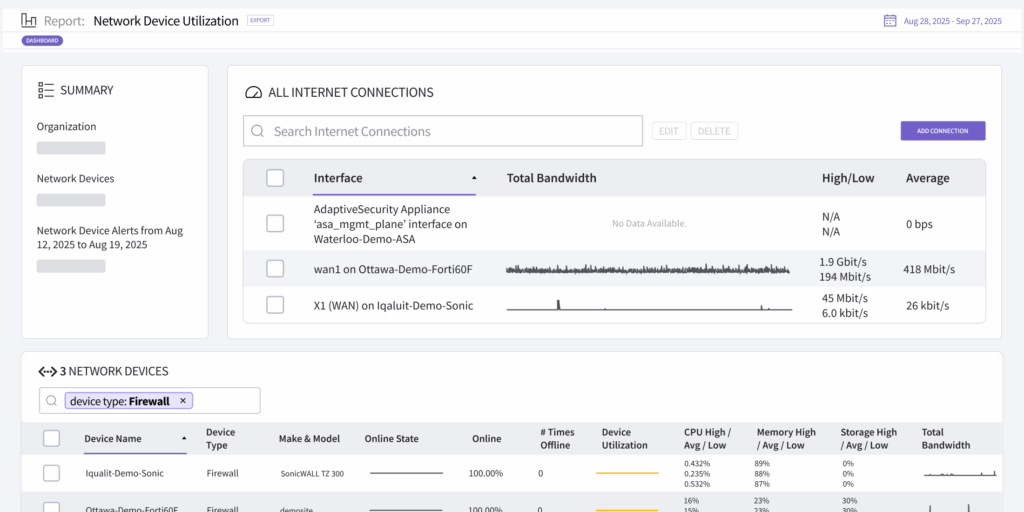Click the 0 bps average value

[x=920, y=224]
